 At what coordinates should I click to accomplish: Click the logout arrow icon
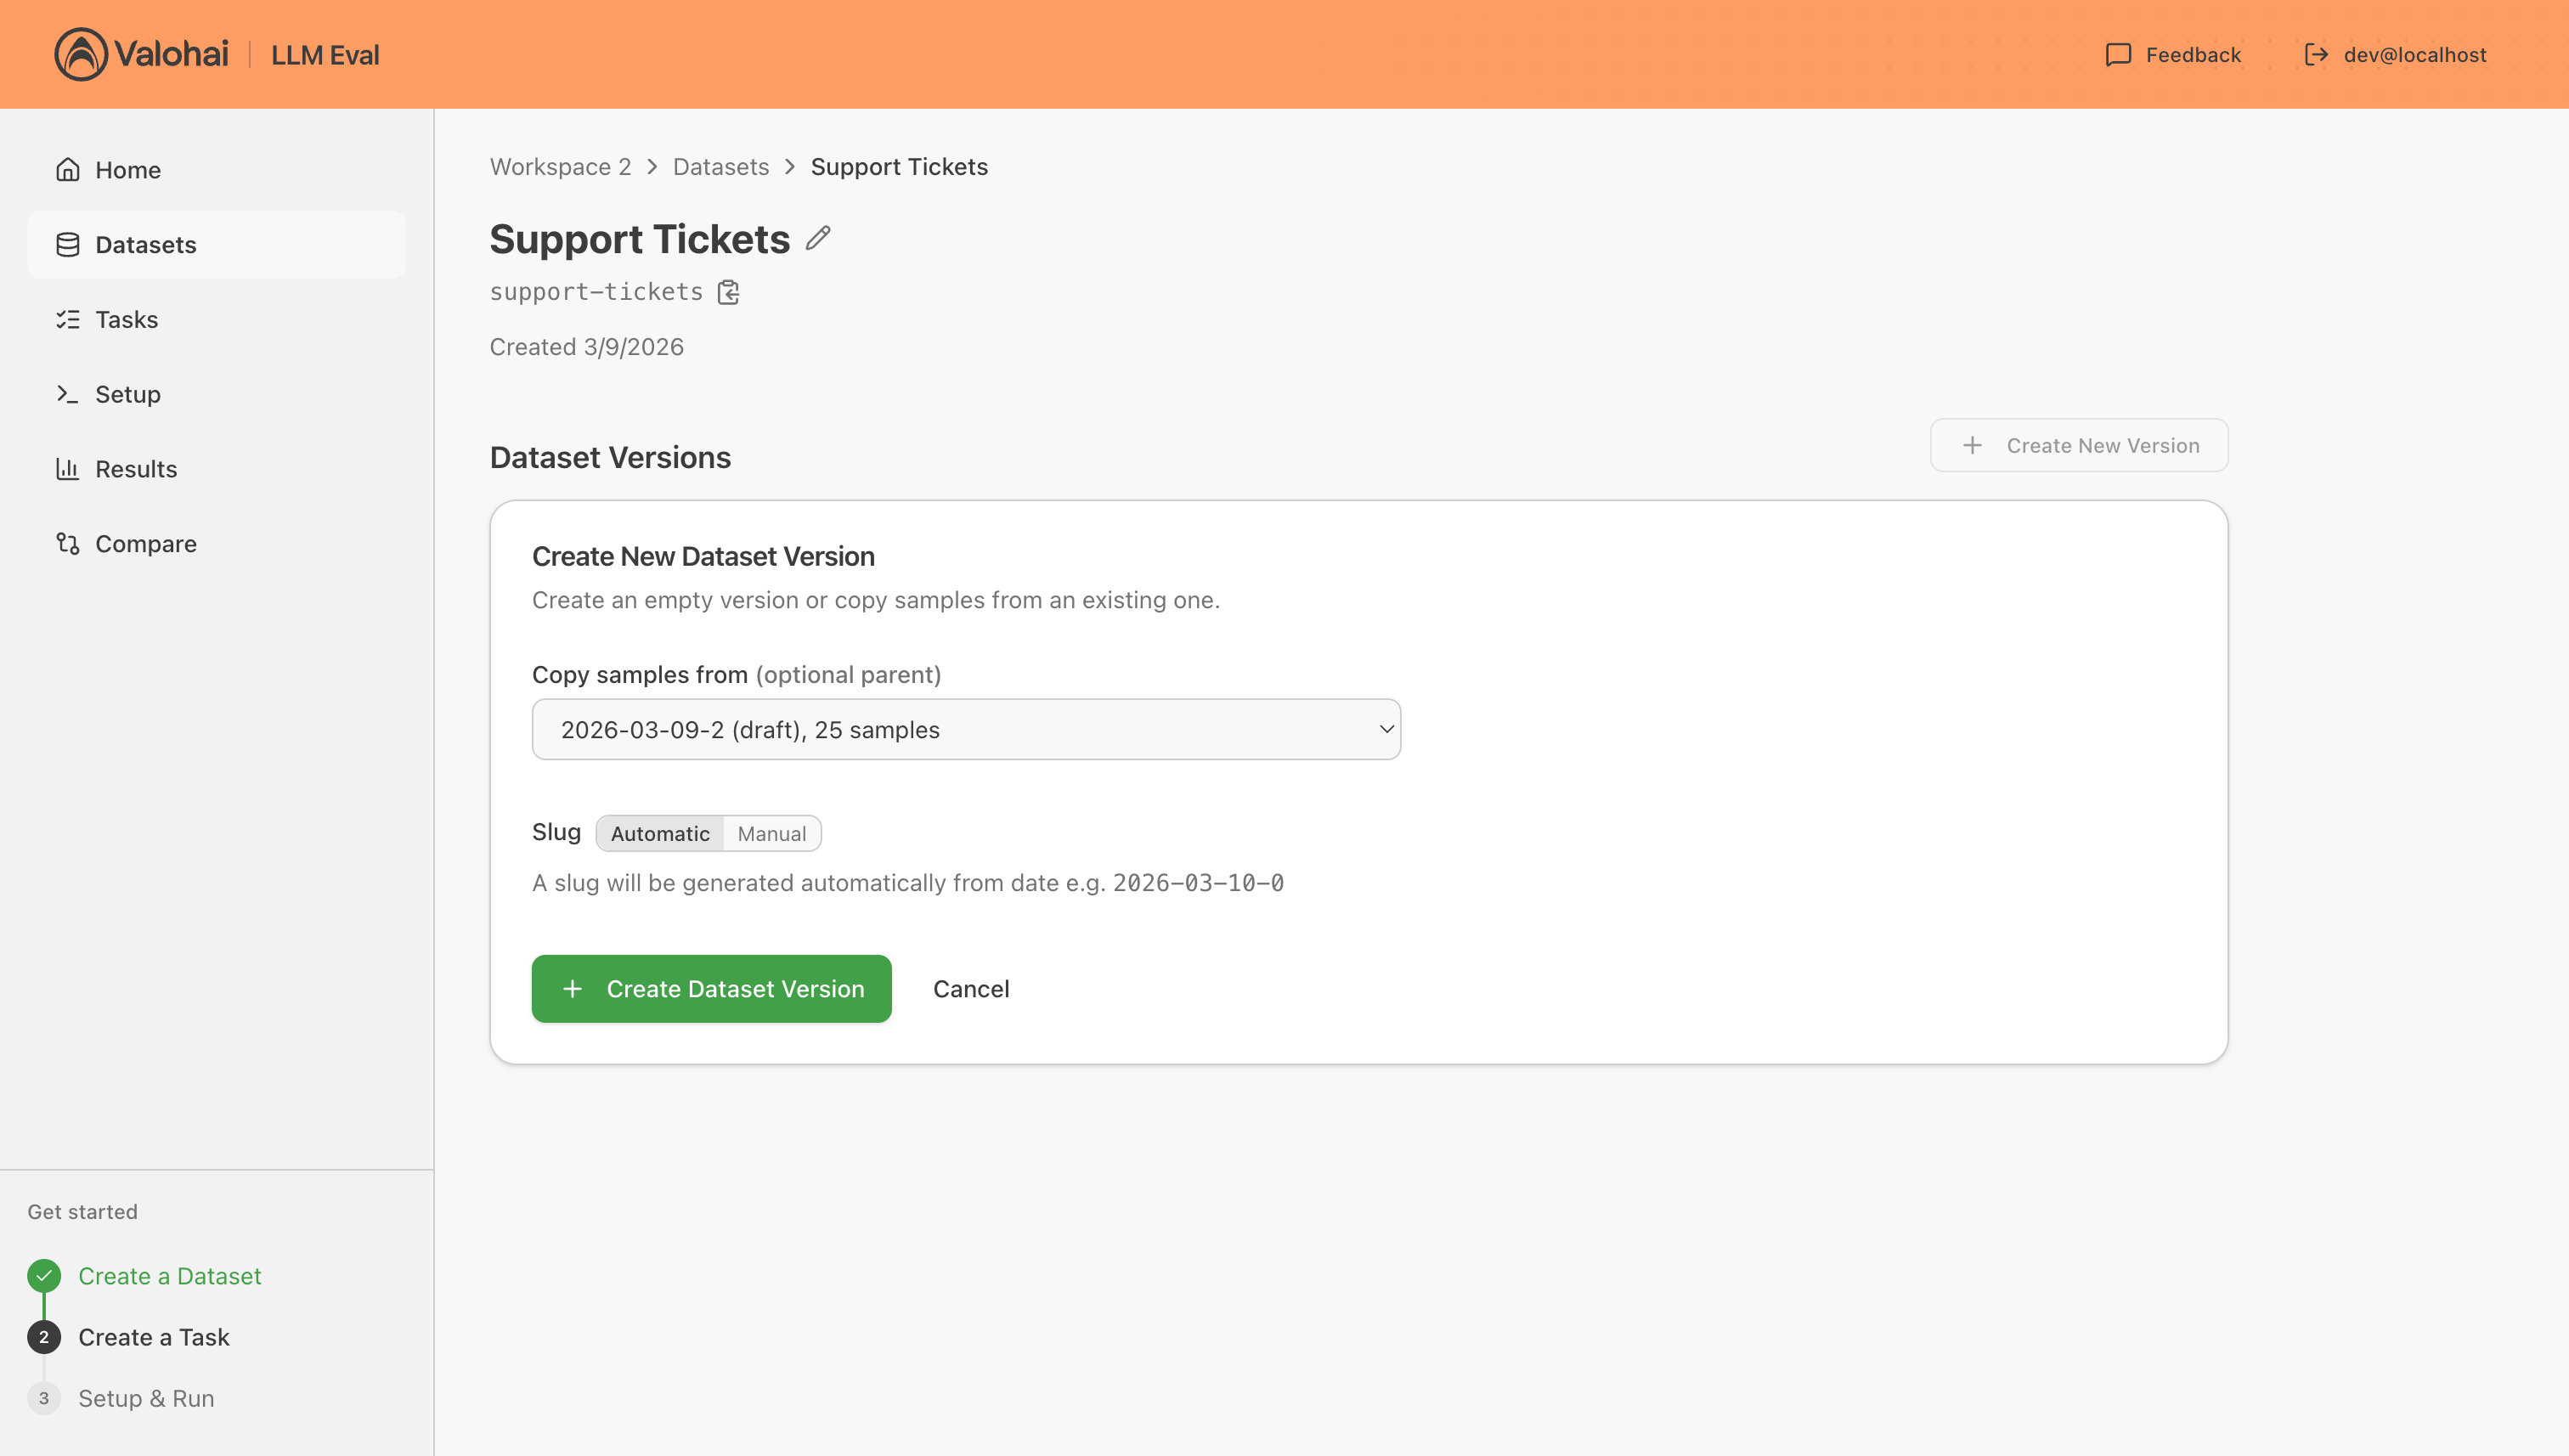pyautogui.click(x=2316, y=55)
